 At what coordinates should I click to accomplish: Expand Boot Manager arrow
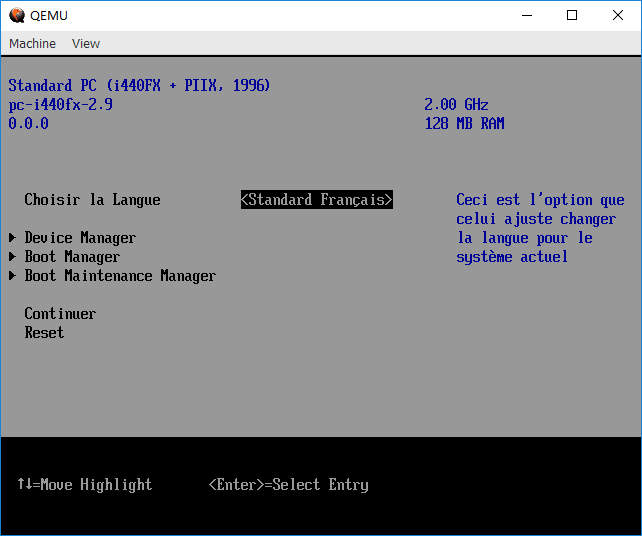coord(12,256)
